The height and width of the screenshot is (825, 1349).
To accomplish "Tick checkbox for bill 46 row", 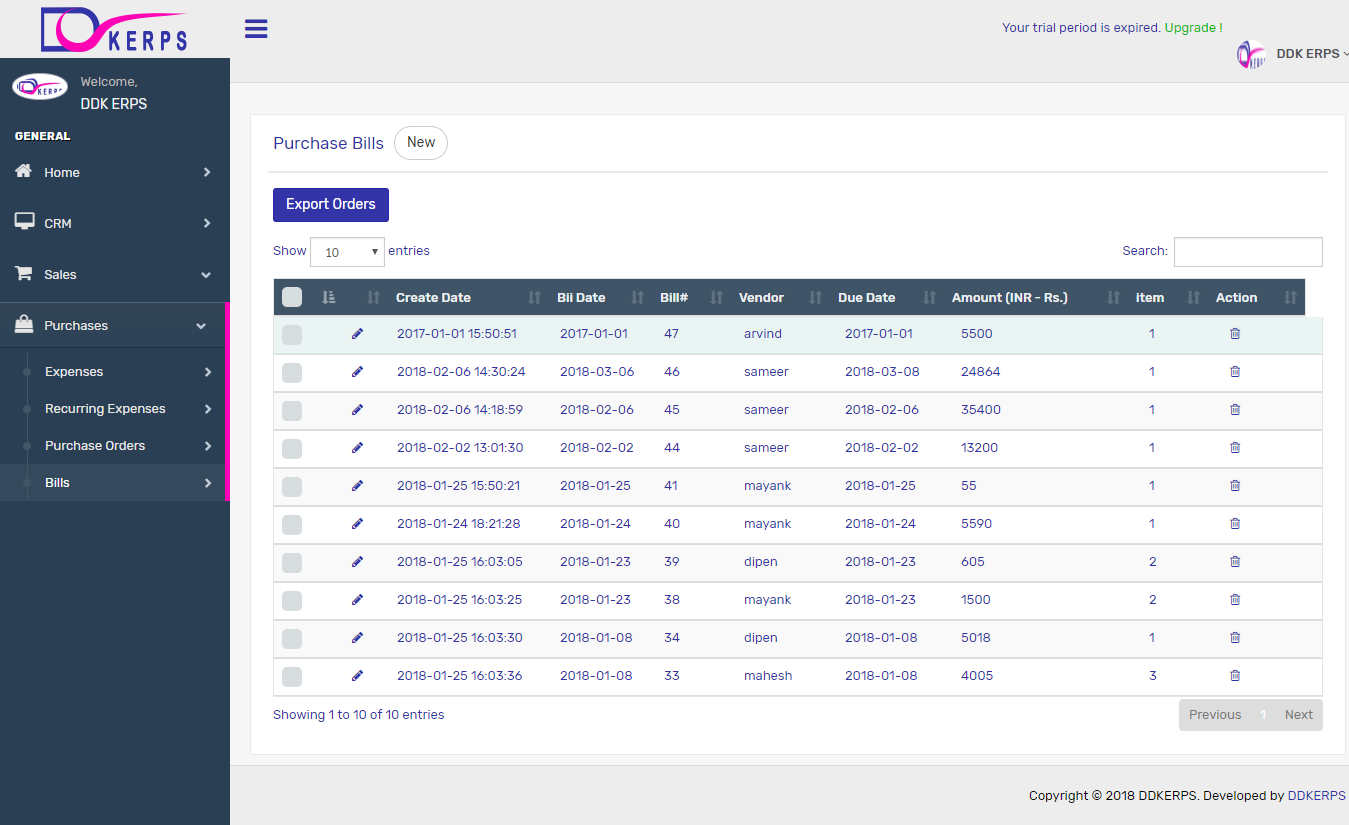I will (292, 373).
